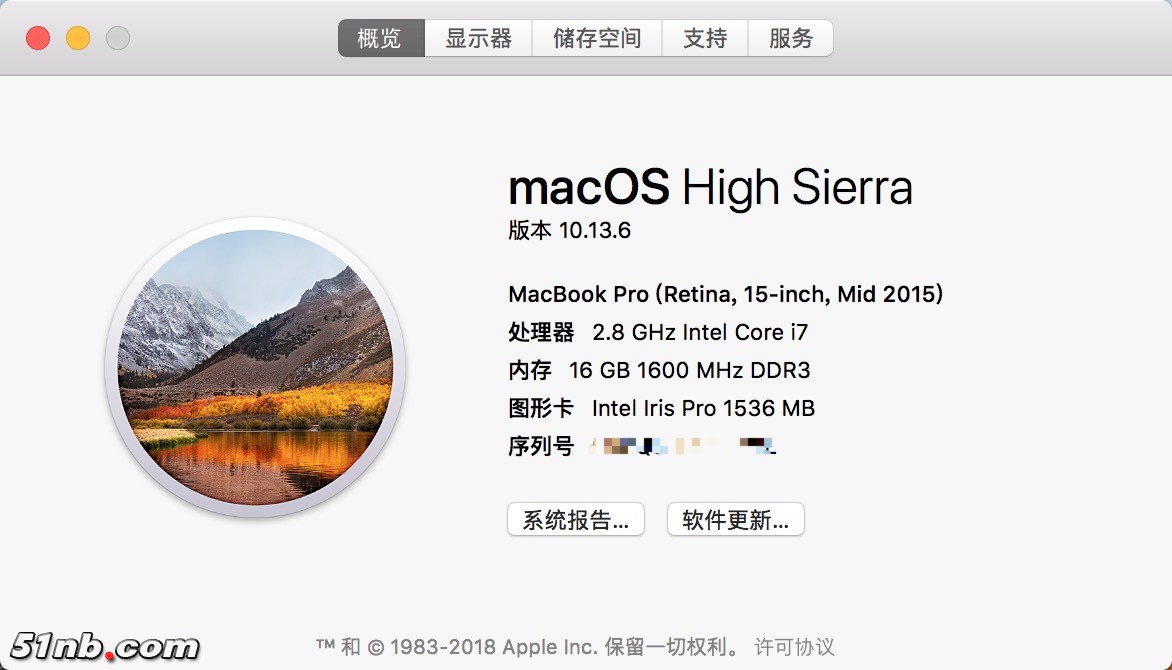Go to the 支持 tab

click(x=705, y=39)
